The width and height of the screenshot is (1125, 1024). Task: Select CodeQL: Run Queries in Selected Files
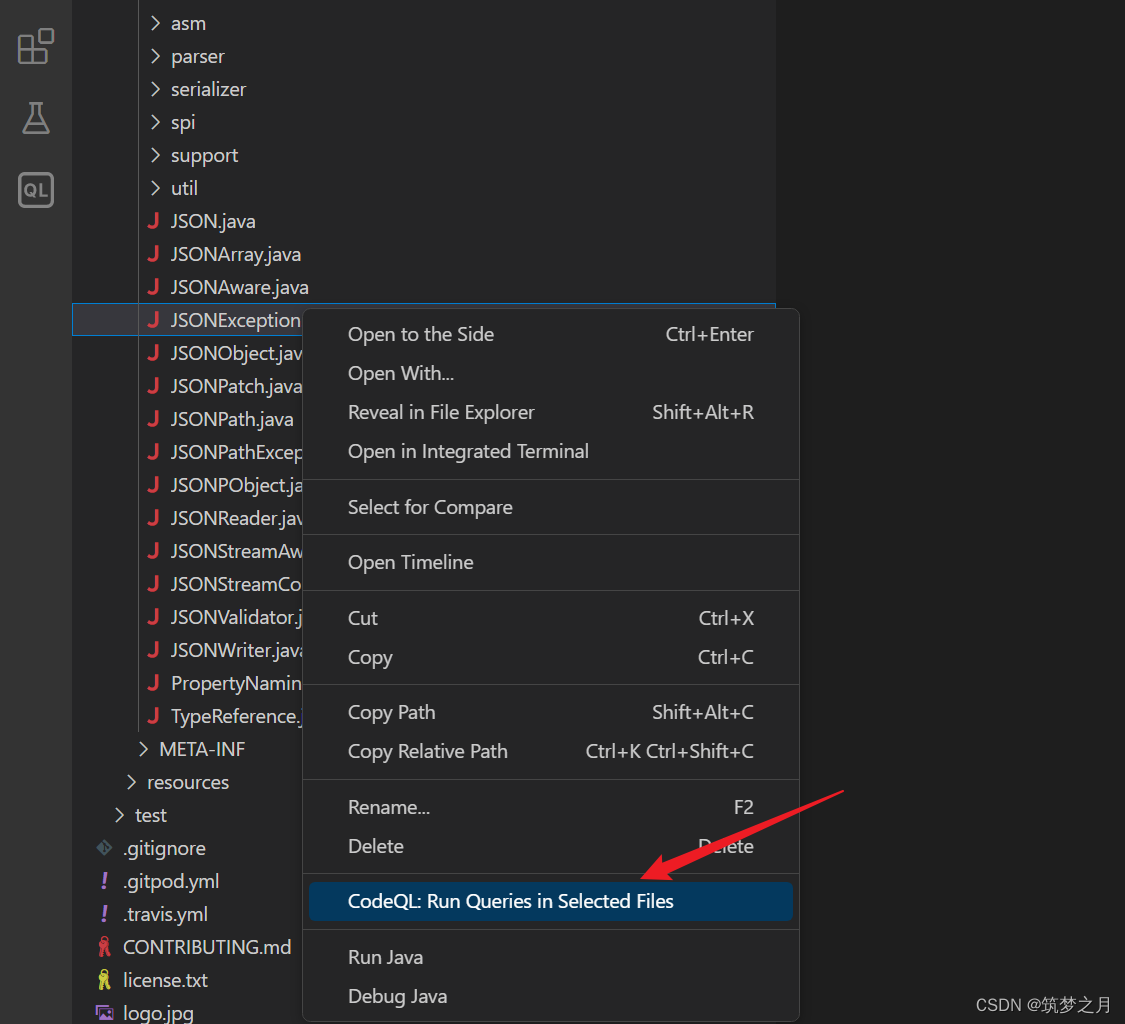[x=510, y=901]
